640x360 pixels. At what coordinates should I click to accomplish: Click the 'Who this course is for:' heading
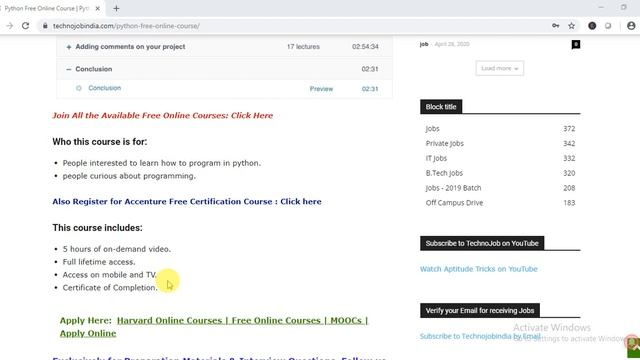(x=100, y=142)
